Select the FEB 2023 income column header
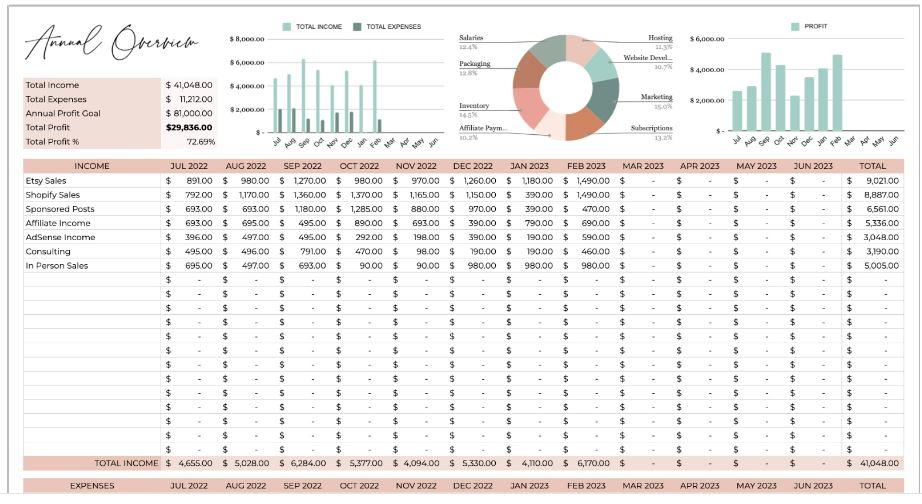 [x=586, y=166]
